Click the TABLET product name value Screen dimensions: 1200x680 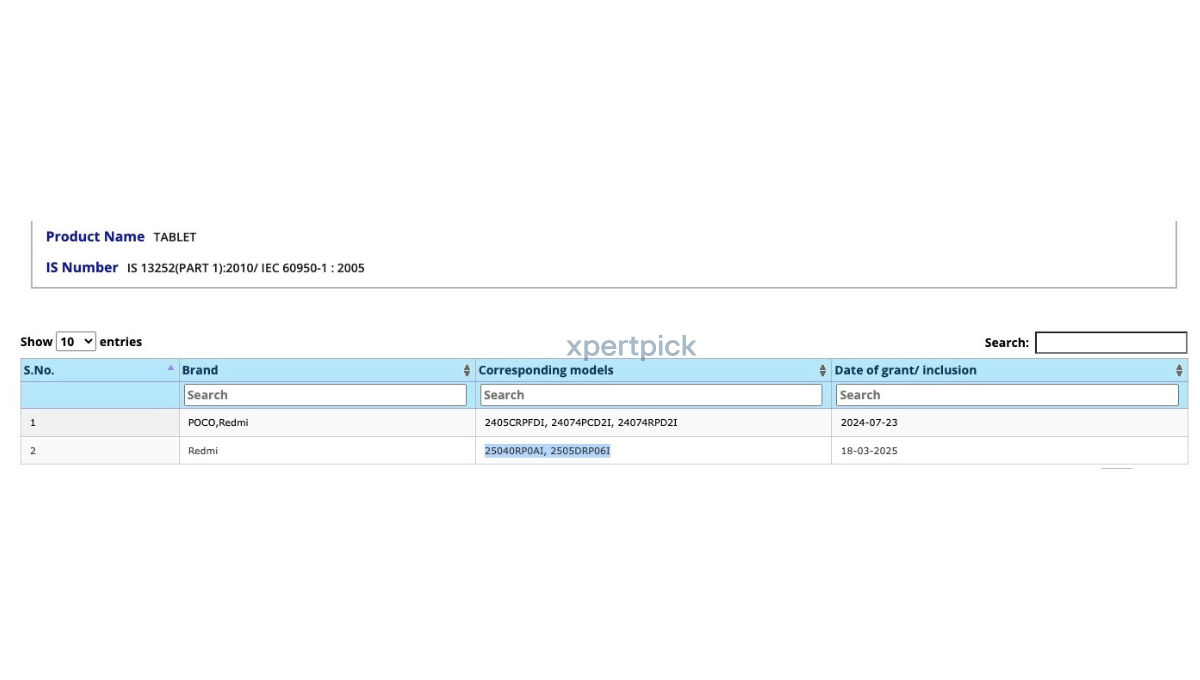(x=175, y=238)
